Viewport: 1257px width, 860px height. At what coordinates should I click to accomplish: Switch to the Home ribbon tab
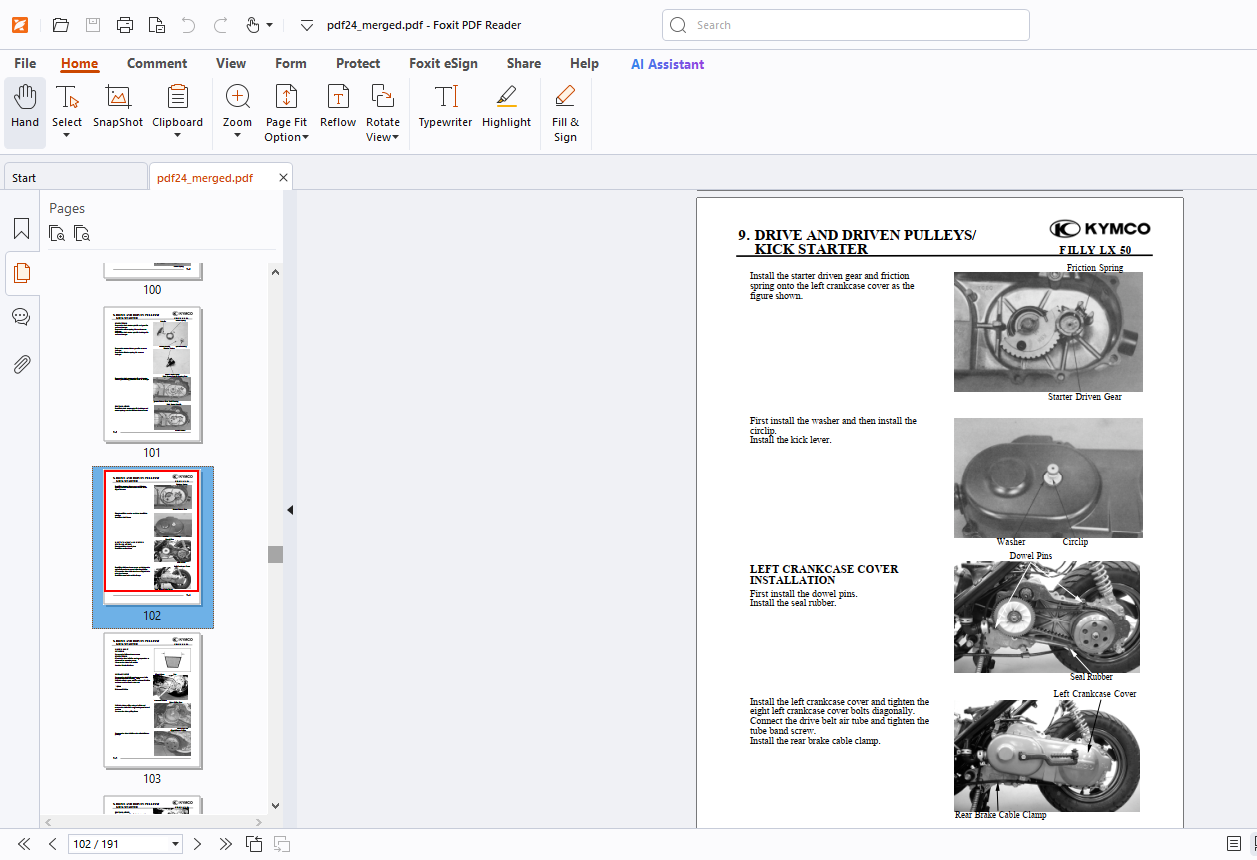click(x=79, y=63)
